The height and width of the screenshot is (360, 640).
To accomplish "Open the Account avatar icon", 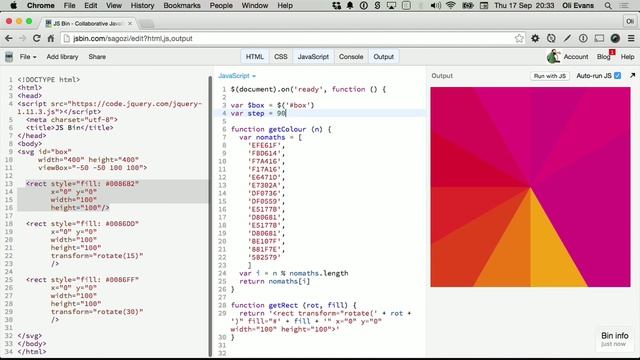I will tap(553, 56).
